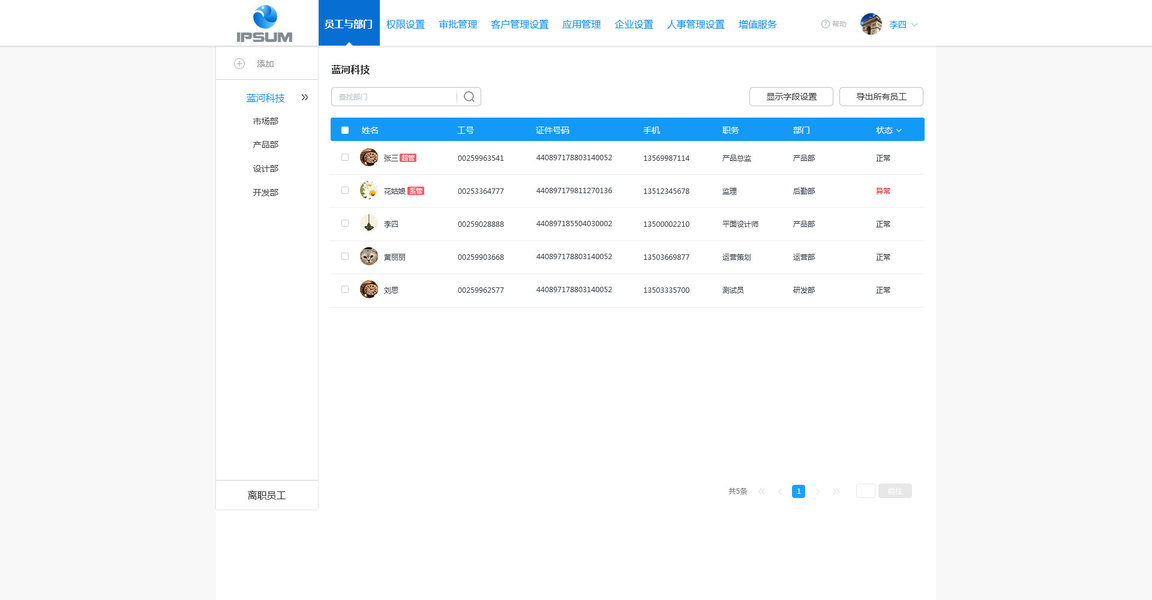Go to next page arrow

coord(817,491)
